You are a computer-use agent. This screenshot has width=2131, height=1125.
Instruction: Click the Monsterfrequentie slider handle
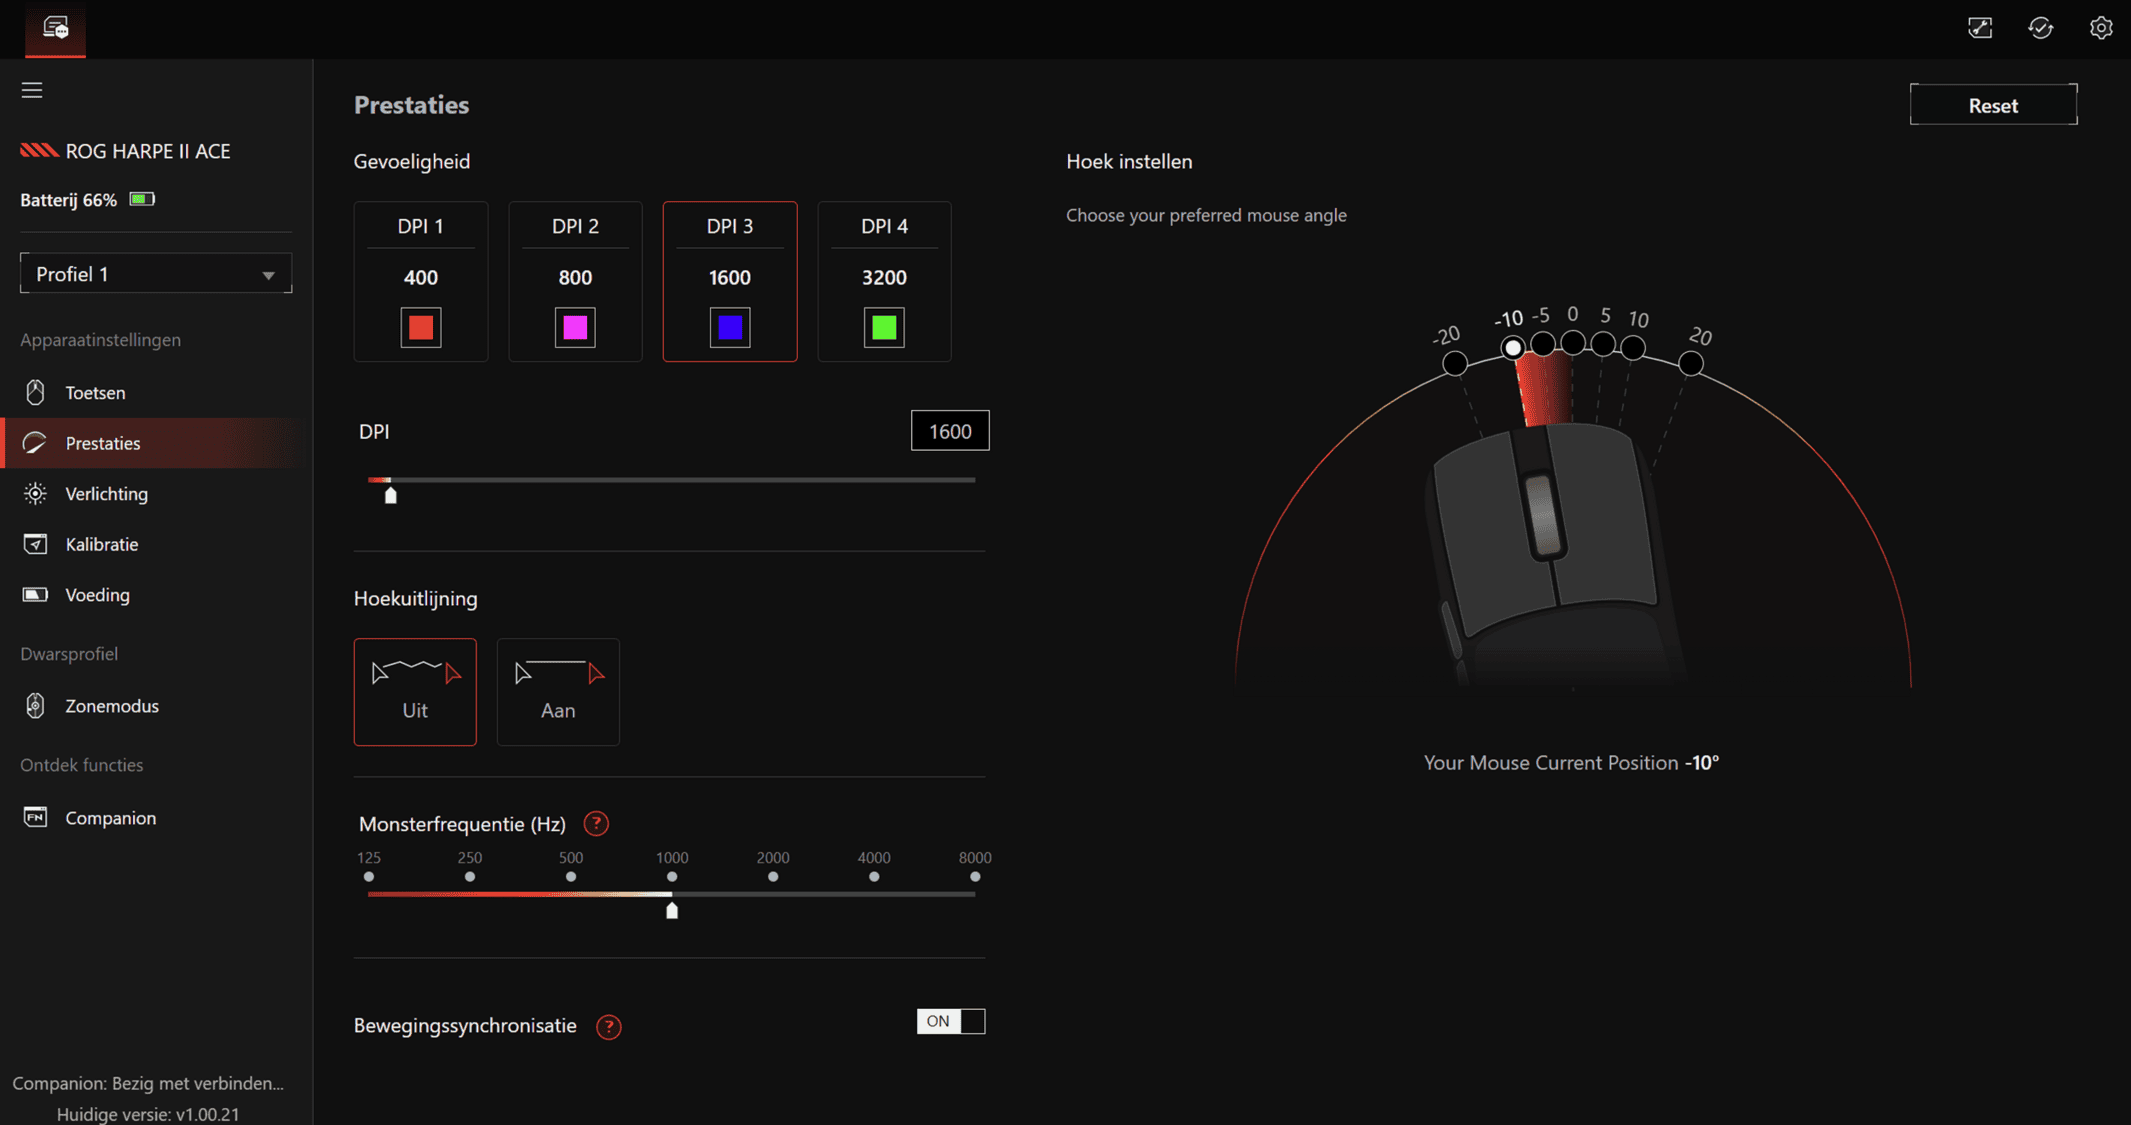672,910
